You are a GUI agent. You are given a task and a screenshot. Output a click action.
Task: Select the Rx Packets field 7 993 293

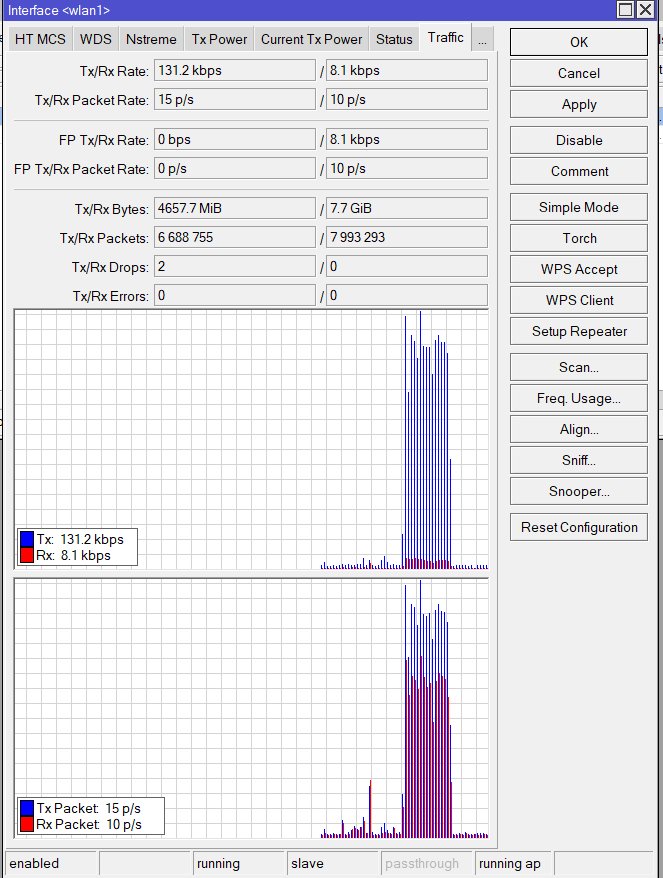pos(407,237)
